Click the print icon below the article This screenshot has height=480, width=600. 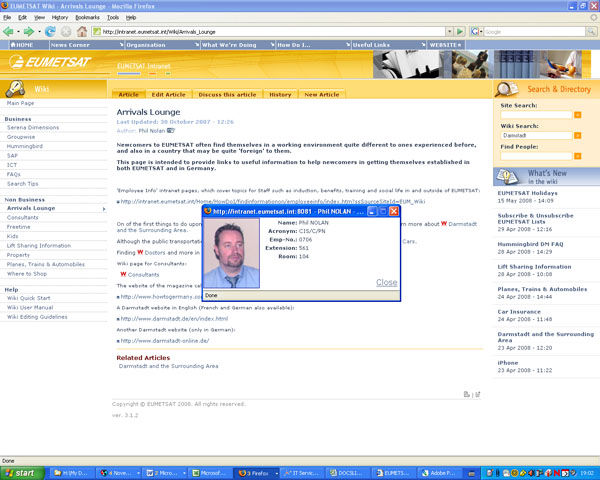click(466, 394)
